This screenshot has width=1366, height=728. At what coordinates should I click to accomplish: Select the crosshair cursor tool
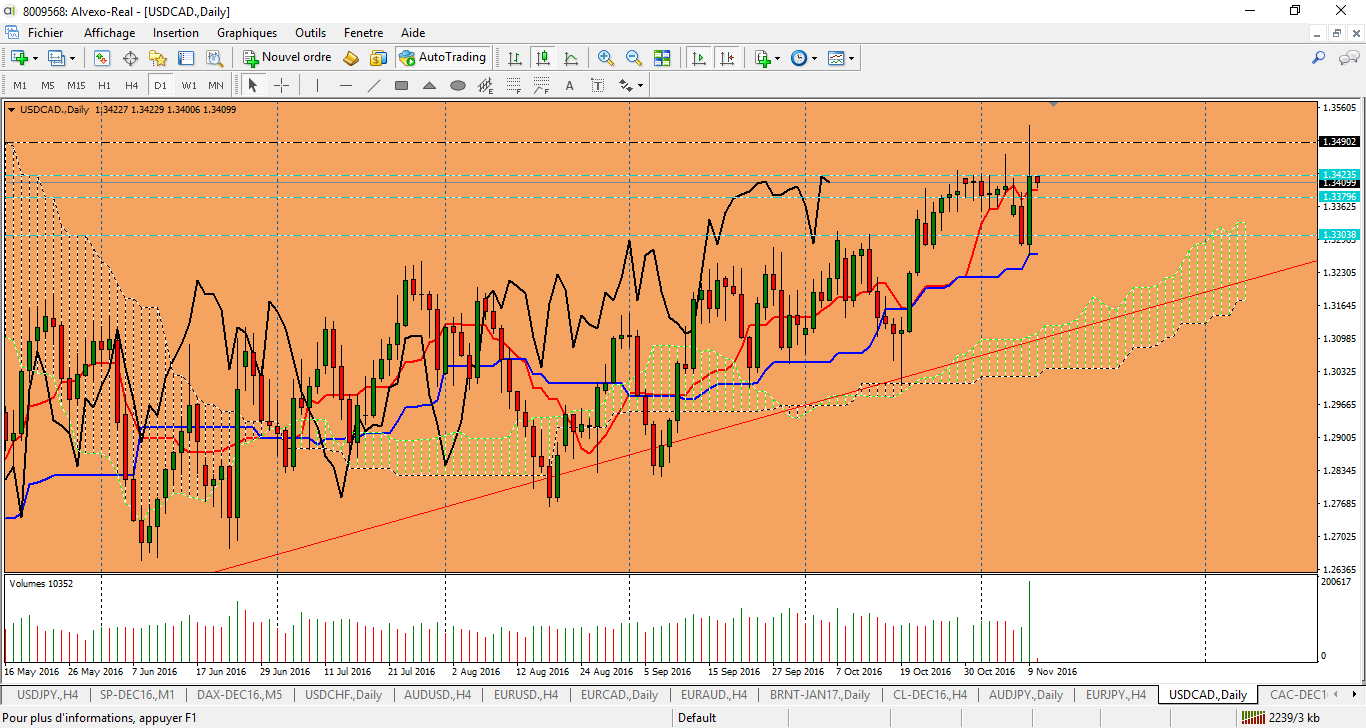281,85
